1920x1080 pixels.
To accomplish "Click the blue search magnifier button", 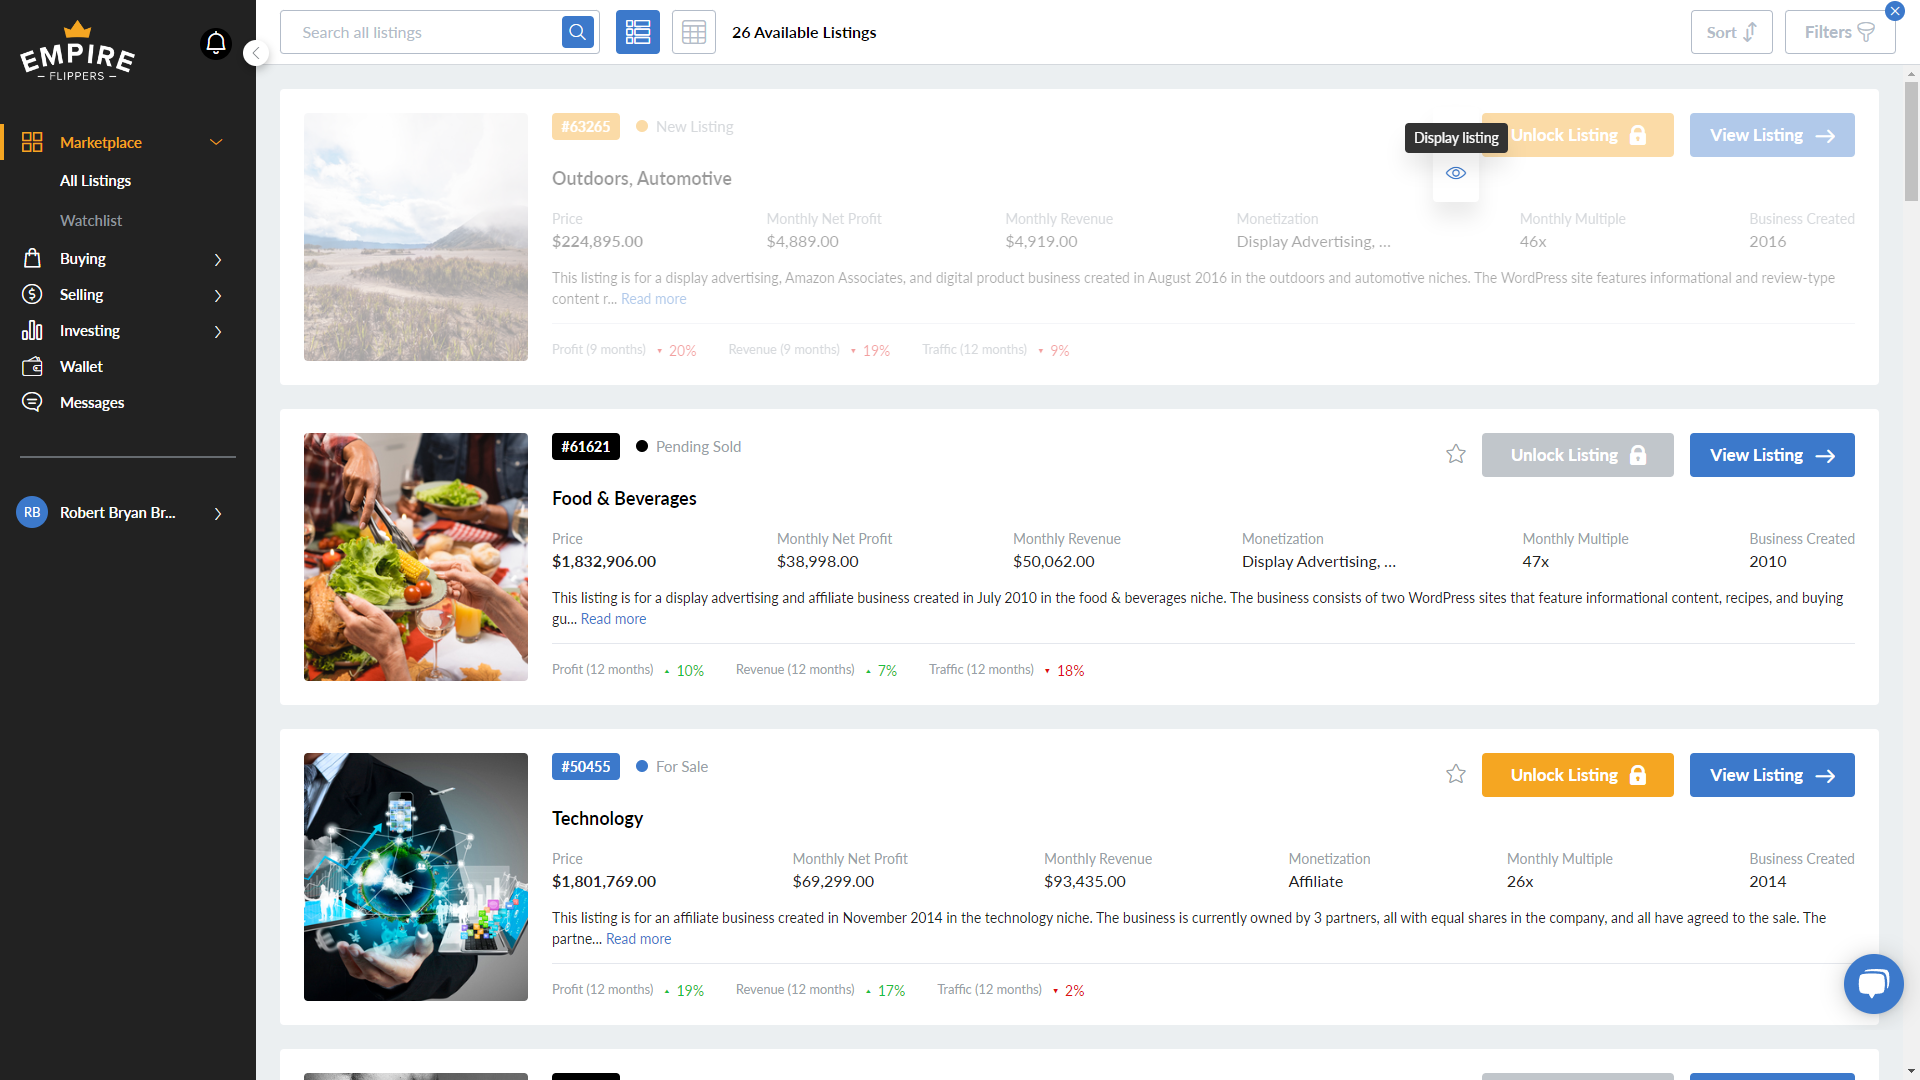I will coord(578,32).
